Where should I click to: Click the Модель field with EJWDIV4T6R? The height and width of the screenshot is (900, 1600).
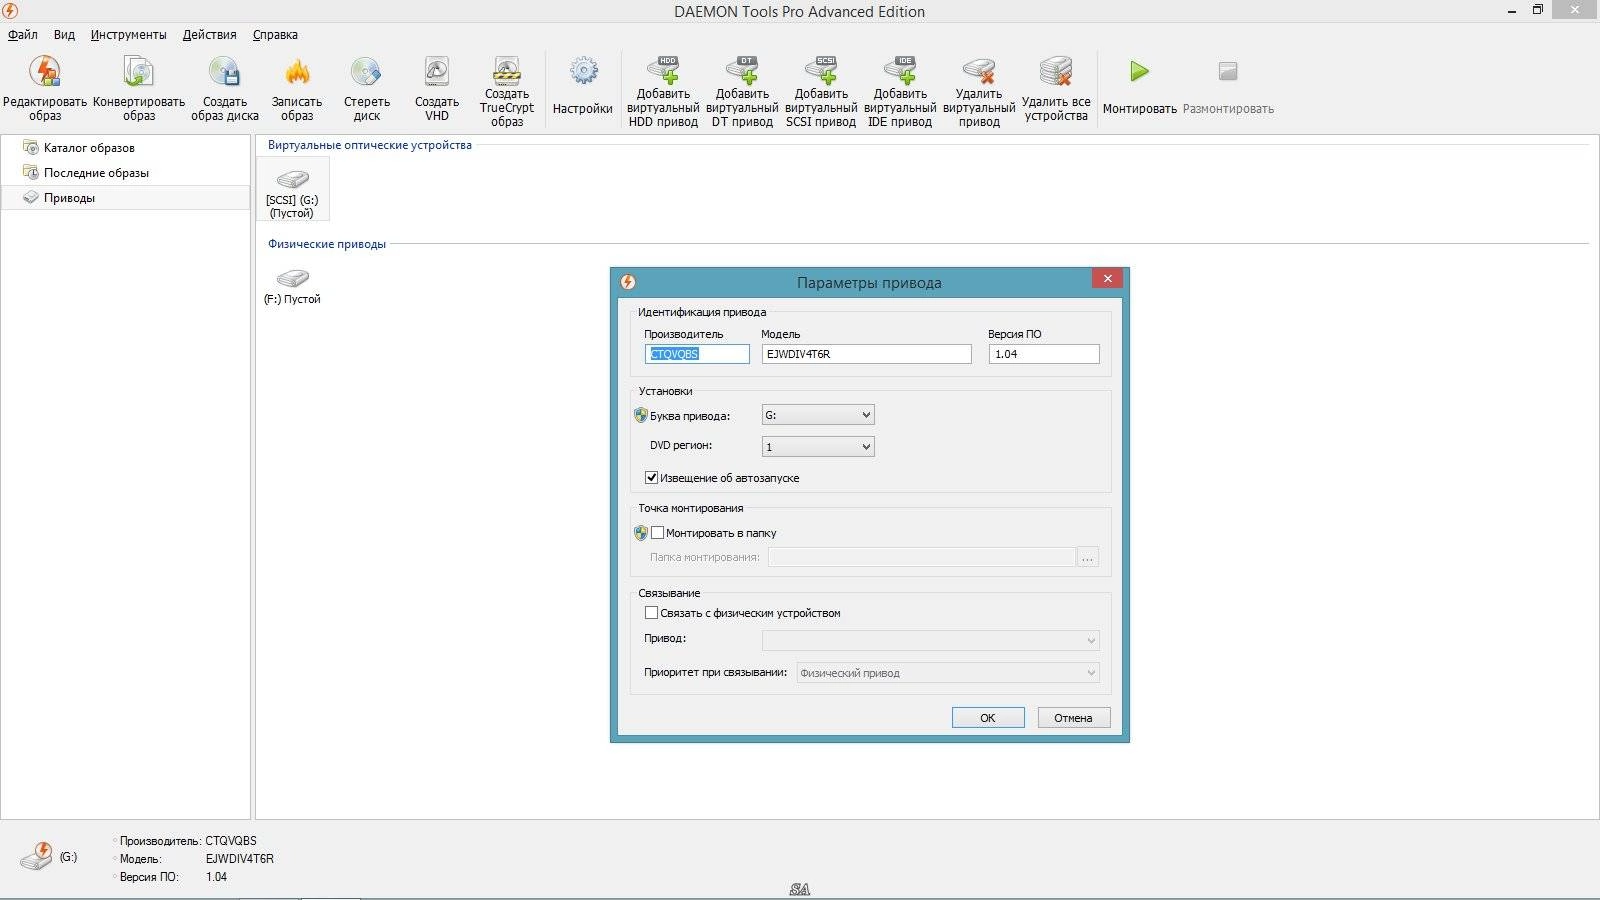[x=866, y=354]
